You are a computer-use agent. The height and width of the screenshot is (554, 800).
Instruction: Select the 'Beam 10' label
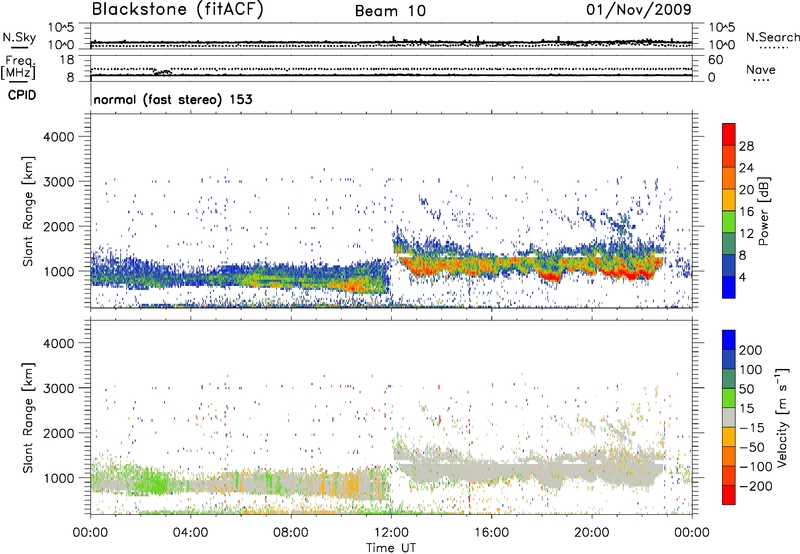[390, 11]
